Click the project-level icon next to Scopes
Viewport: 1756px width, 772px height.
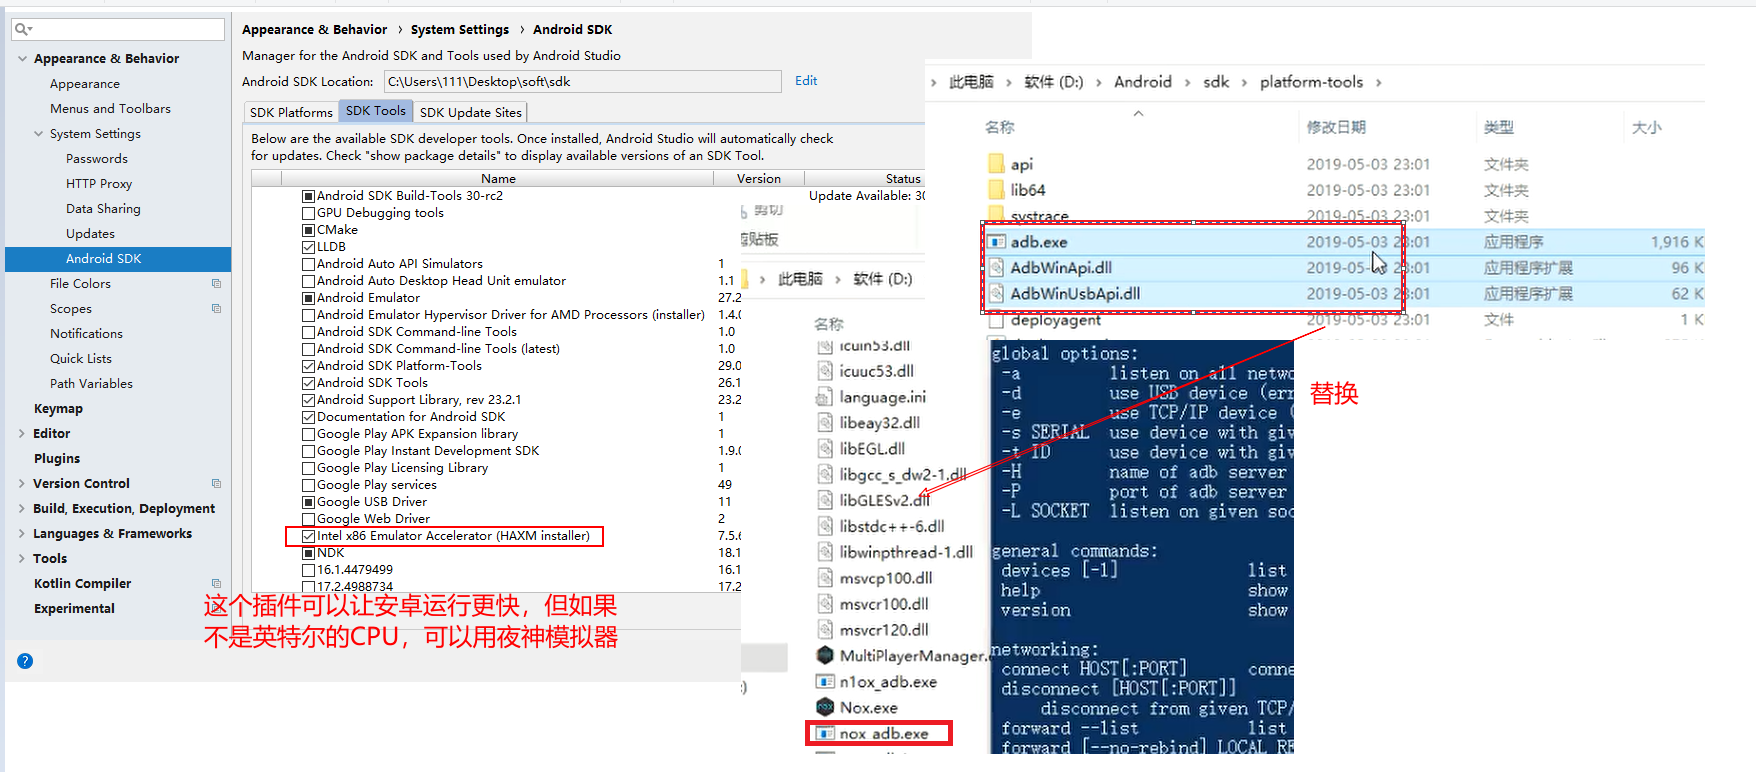coord(216,309)
